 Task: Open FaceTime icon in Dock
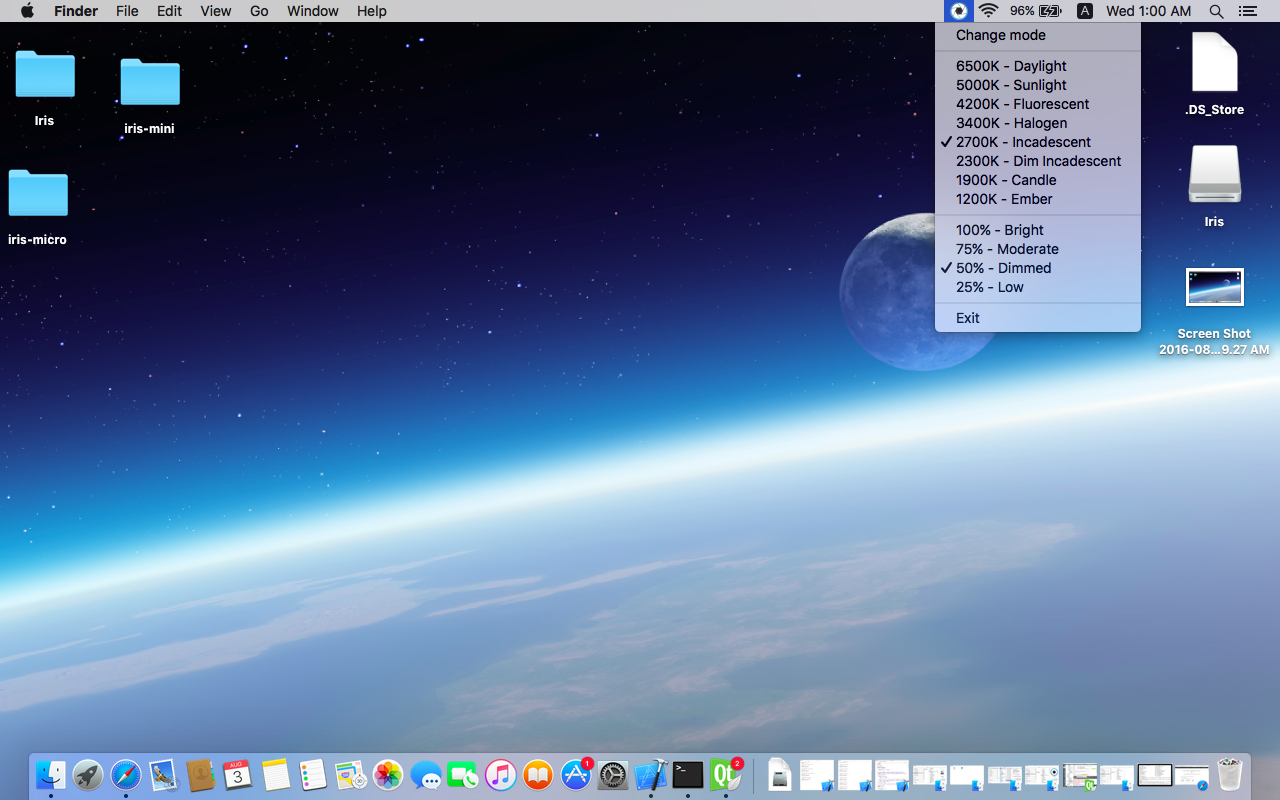463,775
